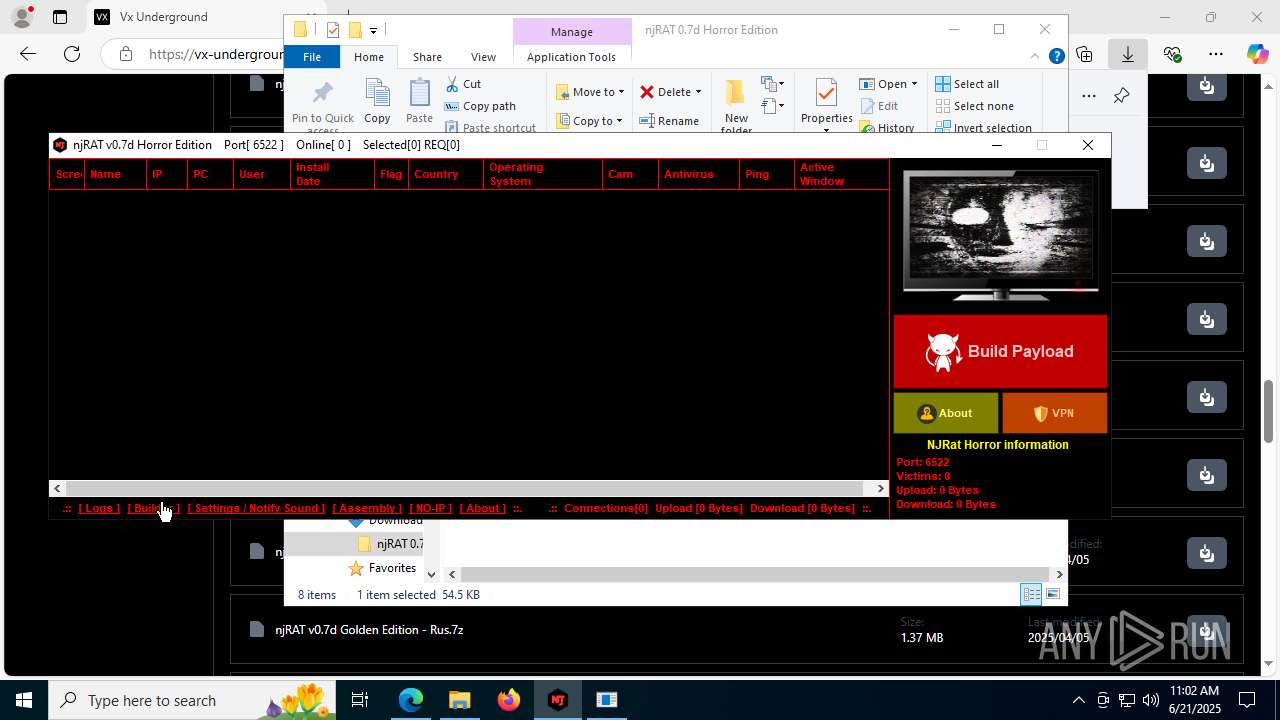Show hidden system tray icons
This screenshot has height=720, width=1280.
[1078, 700]
